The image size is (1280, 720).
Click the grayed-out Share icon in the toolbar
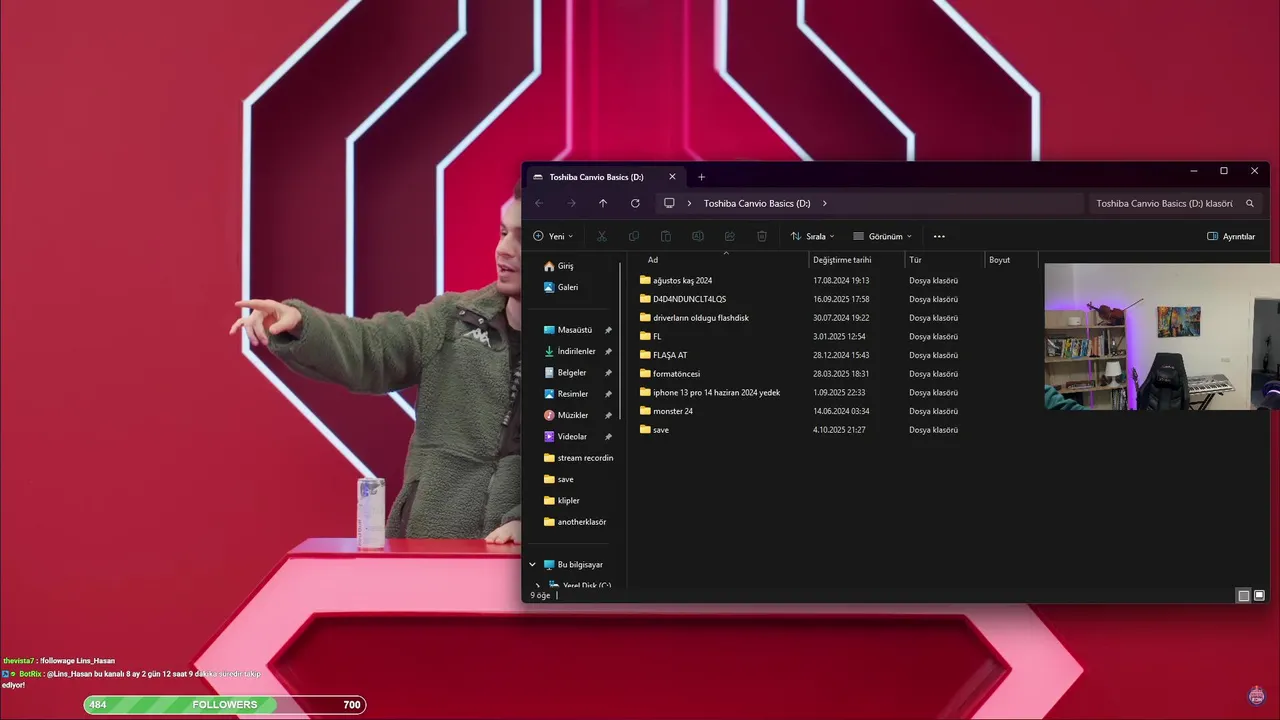(730, 236)
